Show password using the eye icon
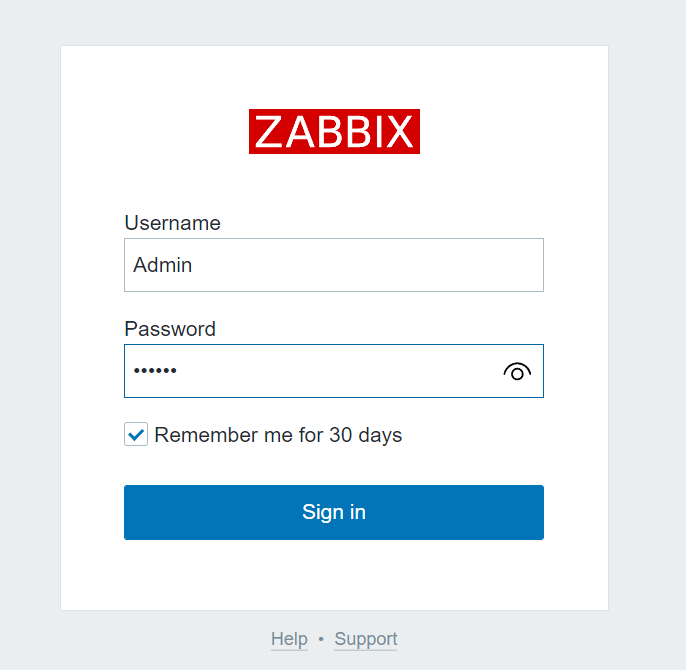Viewport: 686px width, 670px height. pos(517,372)
